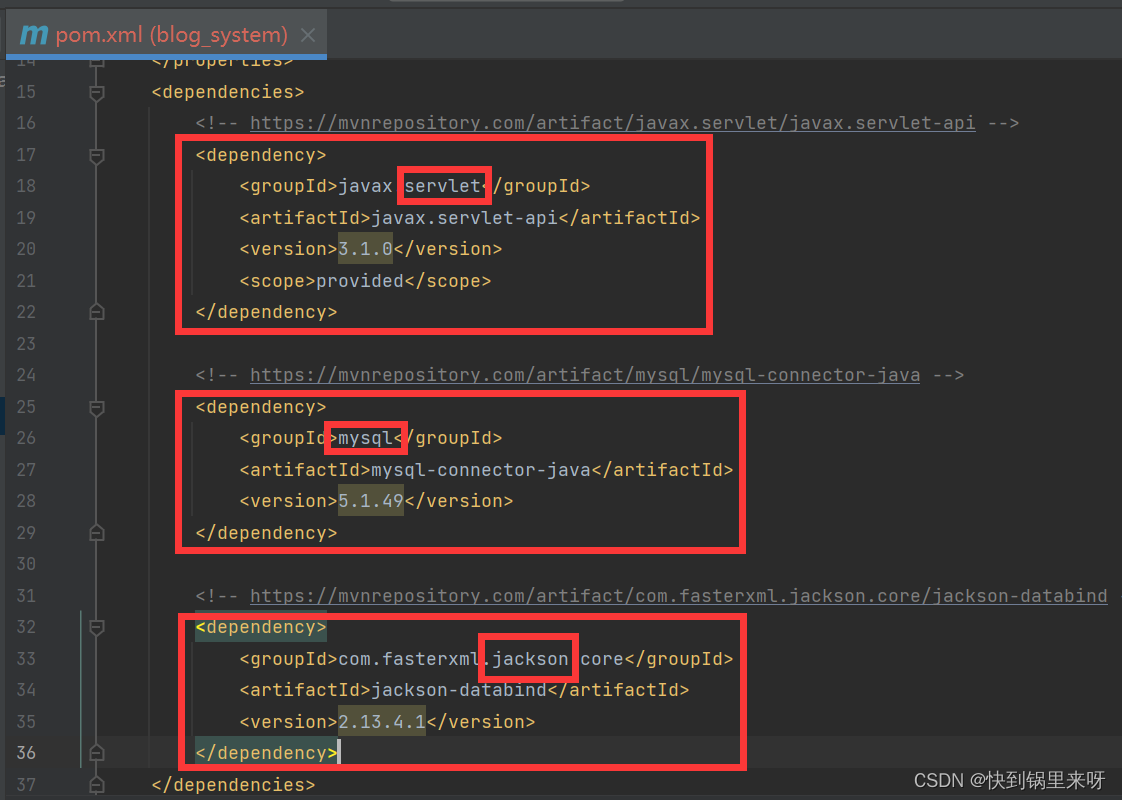Place cursor at </dependency> on line 36
1122x800 pixels.
pyautogui.click(x=266, y=753)
